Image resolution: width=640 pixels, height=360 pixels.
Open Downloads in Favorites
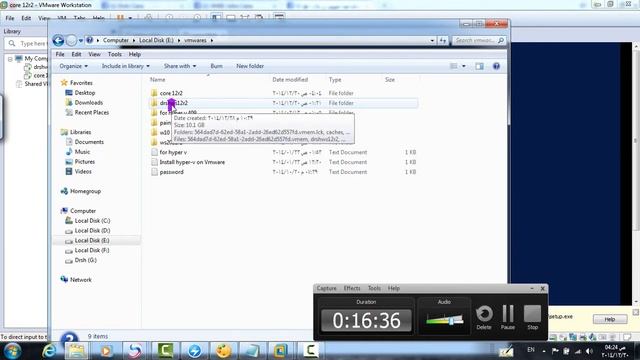pos(89,102)
